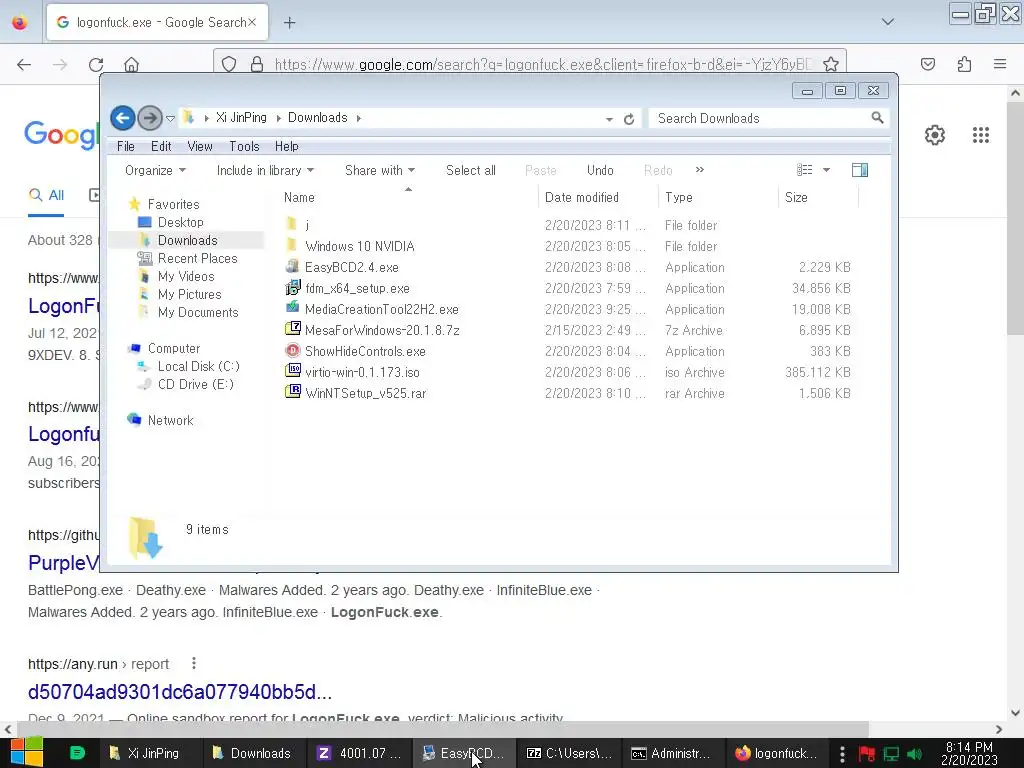Select the ShowHideControls.exe icon
The height and width of the screenshot is (768, 1024).
pos(293,351)
